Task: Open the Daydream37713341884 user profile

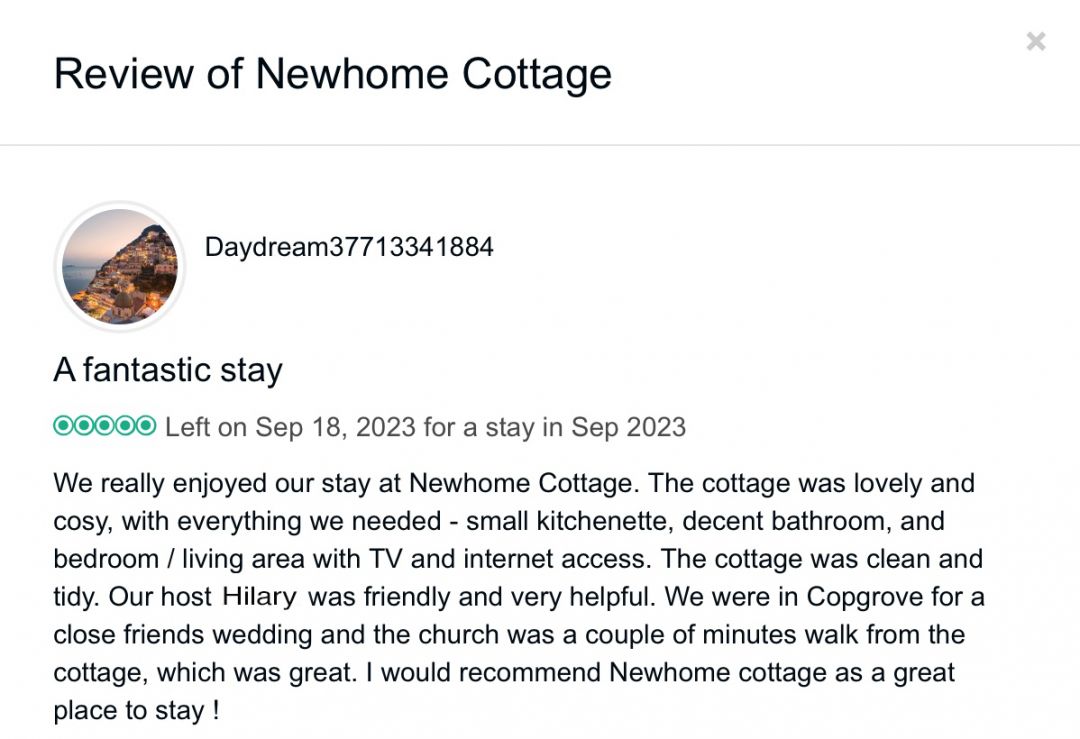Action: (x=349, y=247)
